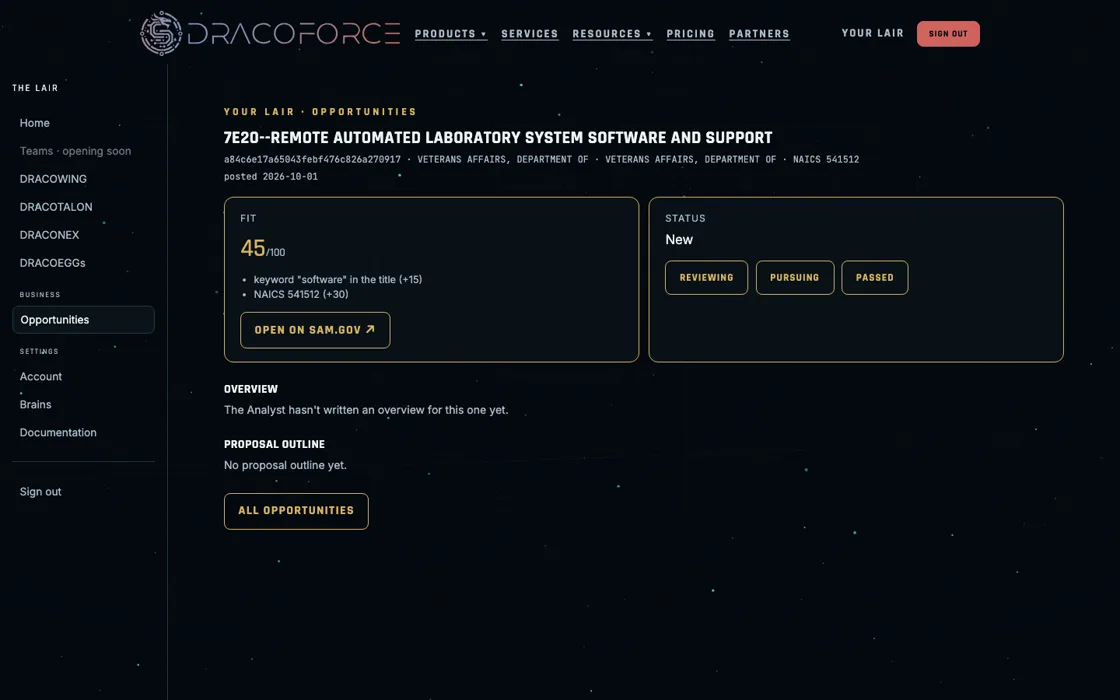Mark the opportunity as Pursuing

pos(794,277)
